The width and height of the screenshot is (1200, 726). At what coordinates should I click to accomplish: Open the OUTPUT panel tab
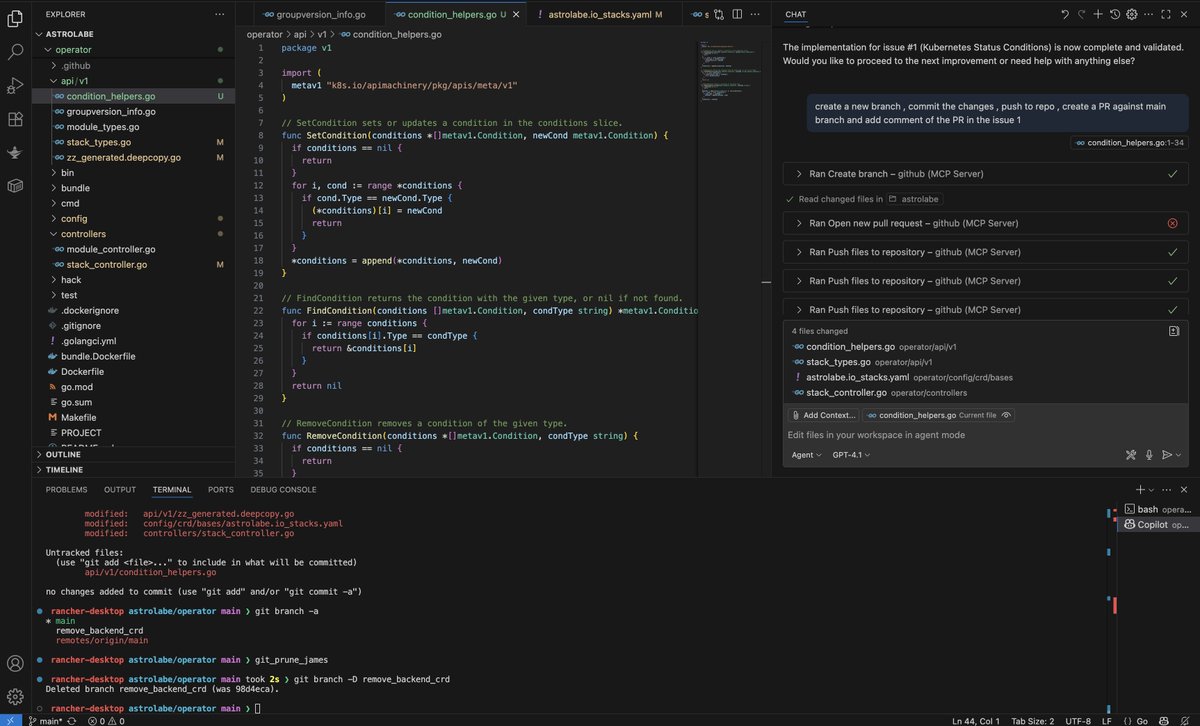coord(120,490)
